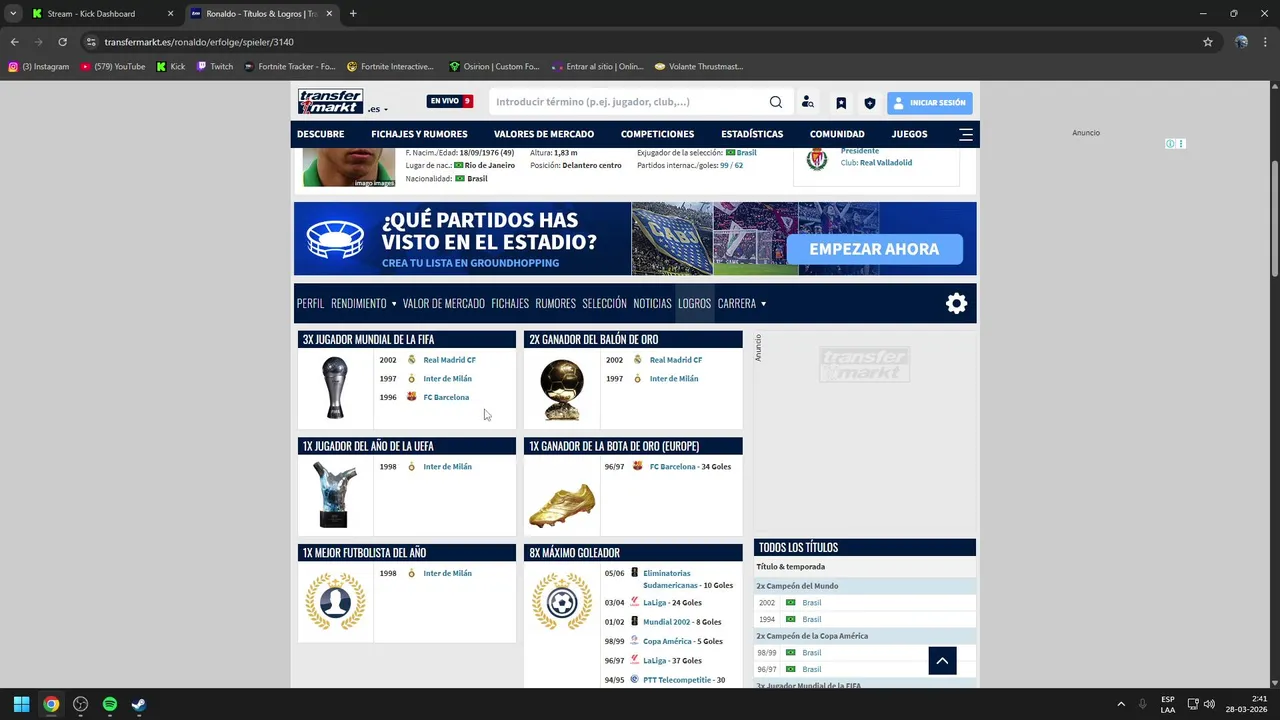Viewport: 1280px width, 720px height.
Task: Reload the page in Chrome
Action: click(x=62, y=42)
